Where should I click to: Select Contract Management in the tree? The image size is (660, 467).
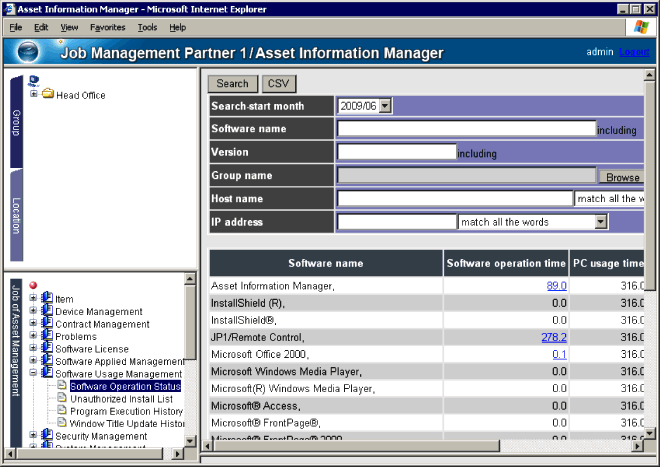(102, 324)
